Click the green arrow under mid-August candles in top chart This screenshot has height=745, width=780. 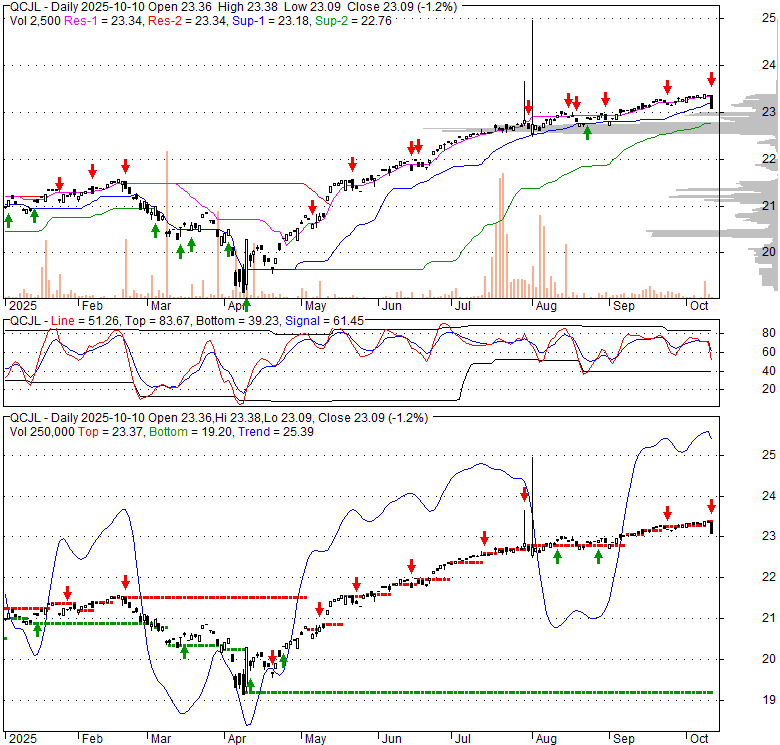587,132
